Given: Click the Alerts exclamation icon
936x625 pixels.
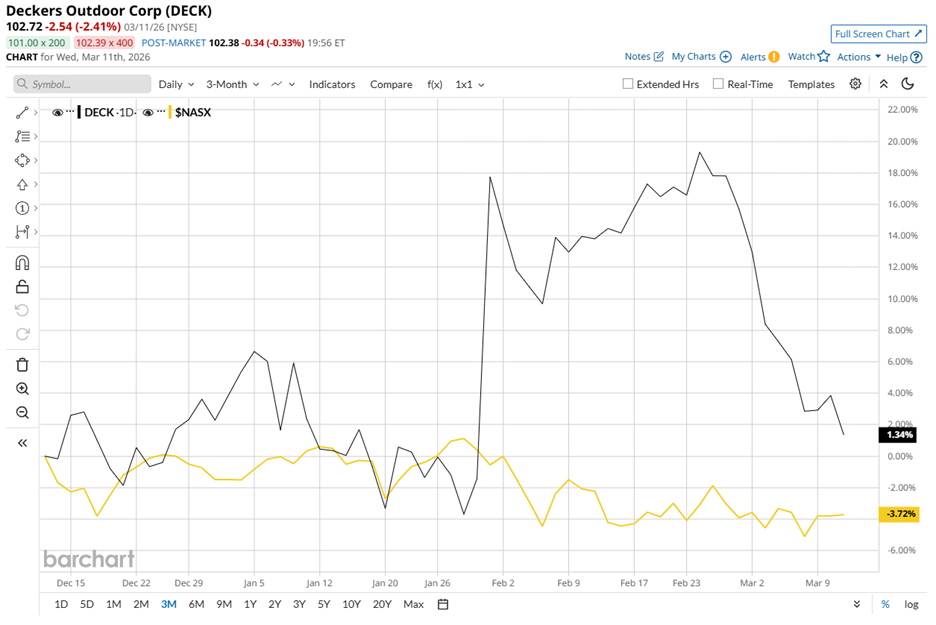Looking at the screenshot, I should (774, 57).
